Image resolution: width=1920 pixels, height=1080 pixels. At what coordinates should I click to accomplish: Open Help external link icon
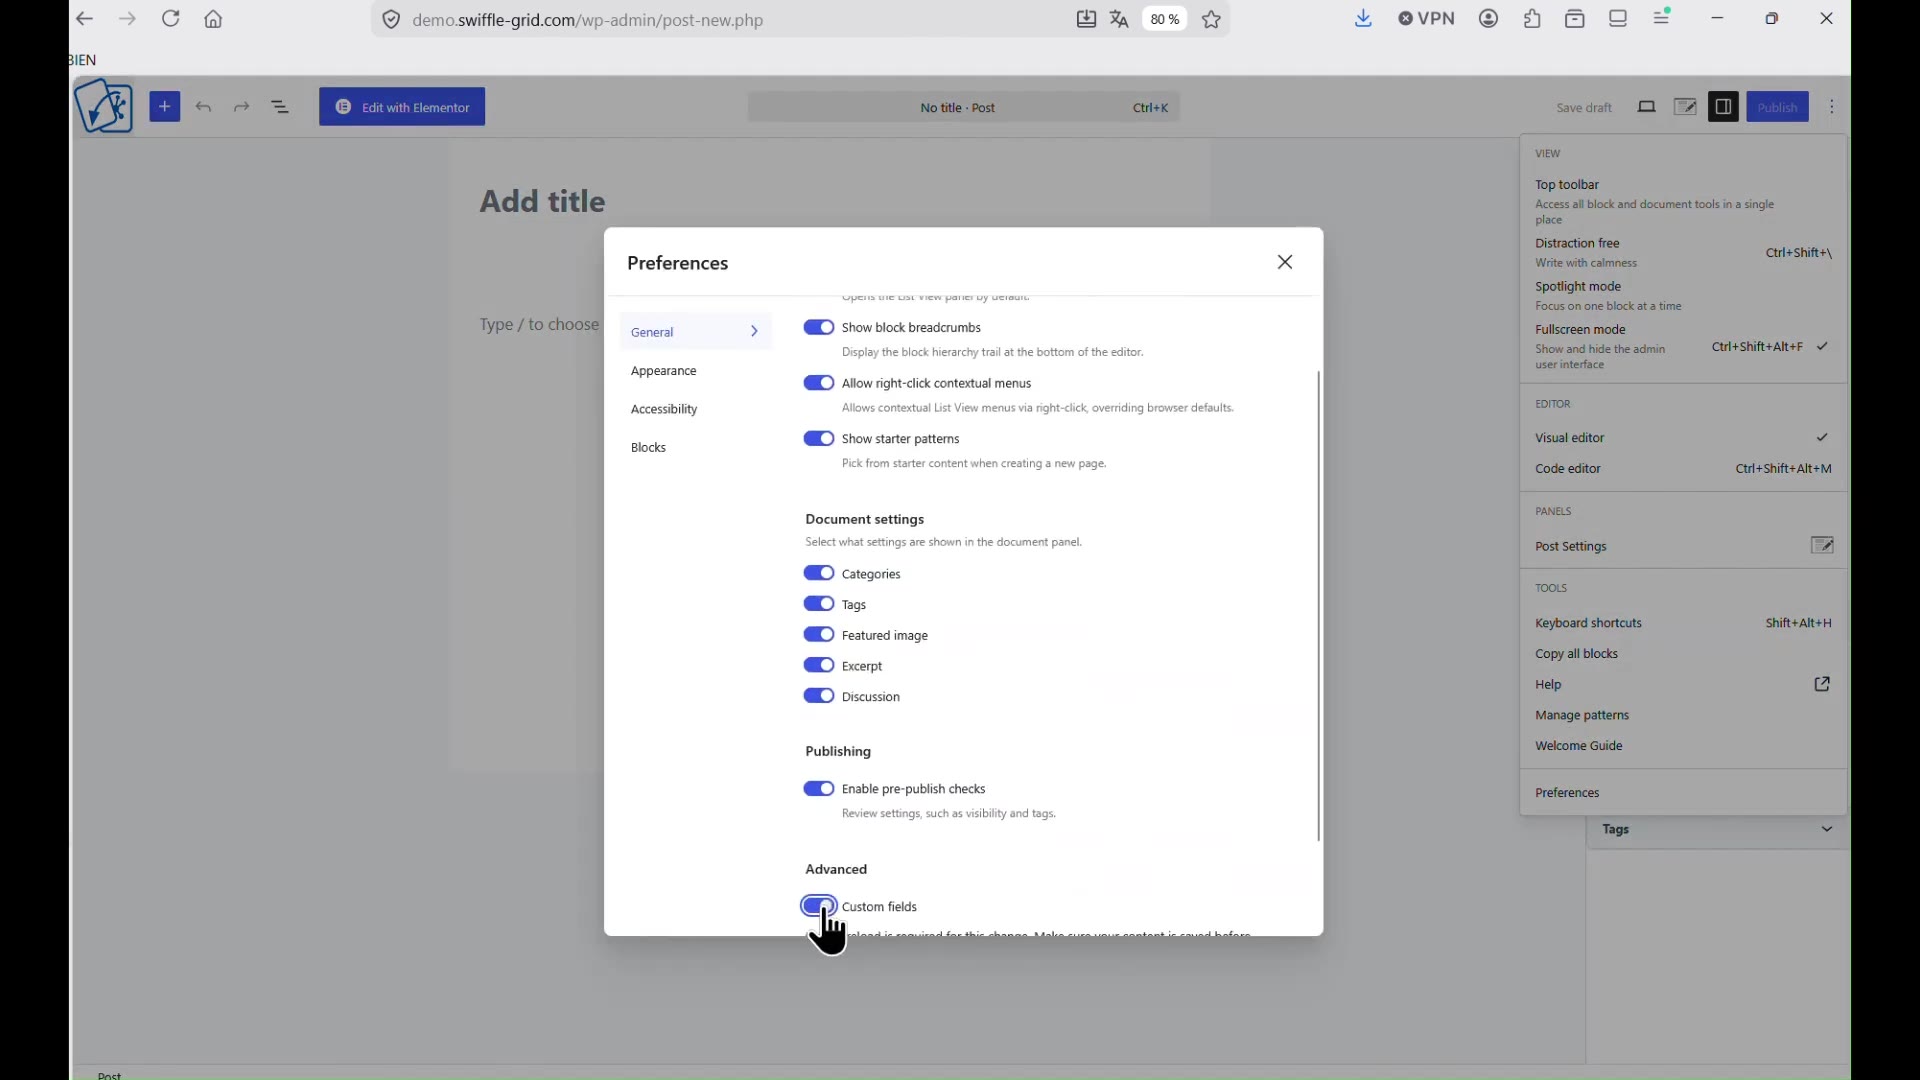(x=1823, y=685)
